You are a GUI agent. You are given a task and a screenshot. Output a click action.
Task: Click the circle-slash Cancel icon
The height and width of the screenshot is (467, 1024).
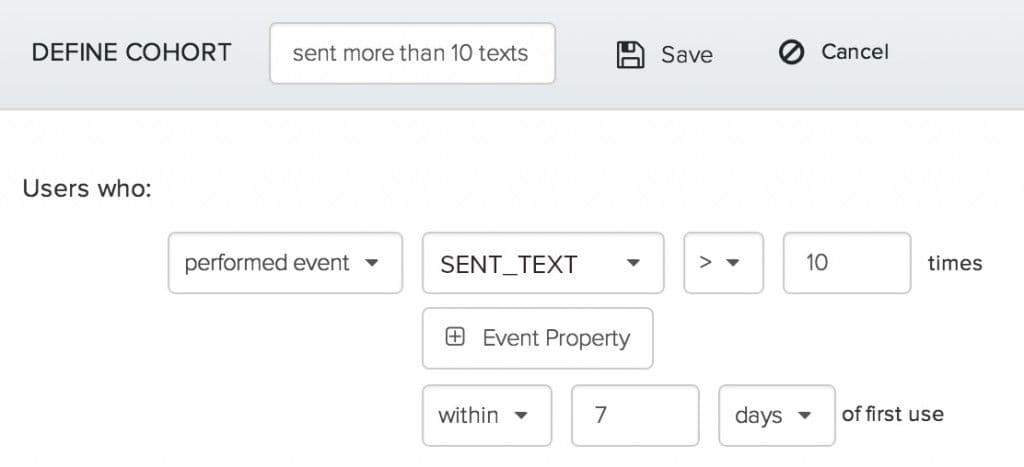791,53
